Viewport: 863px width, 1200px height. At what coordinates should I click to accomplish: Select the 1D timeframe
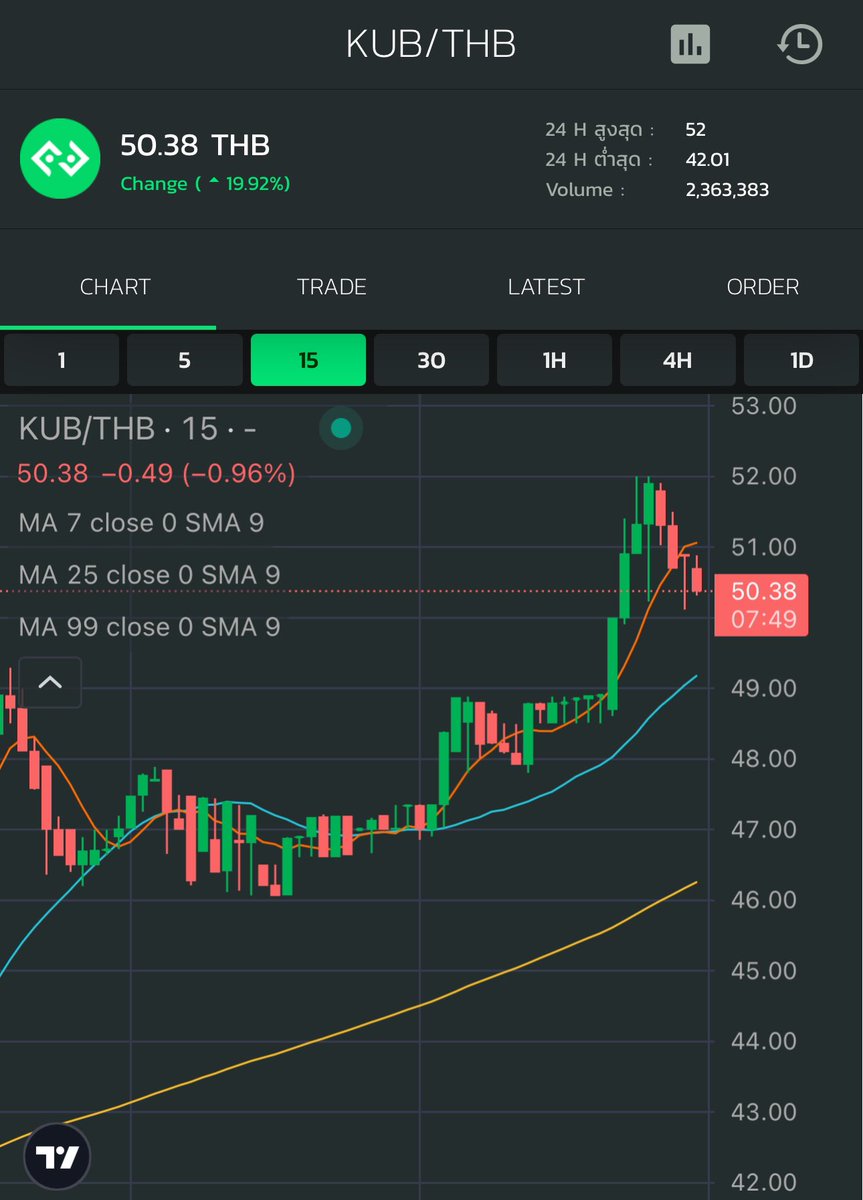point(801,360)
